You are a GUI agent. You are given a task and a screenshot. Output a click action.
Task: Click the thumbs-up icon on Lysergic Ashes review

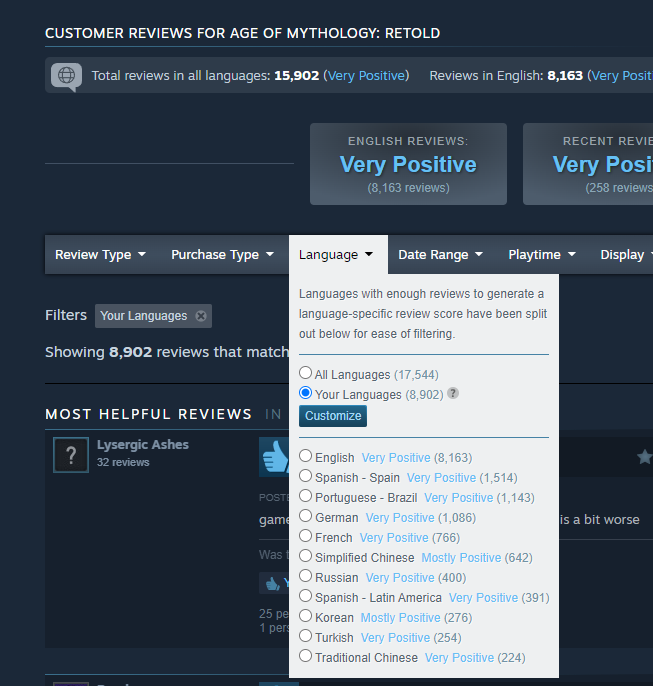(274, 457)
